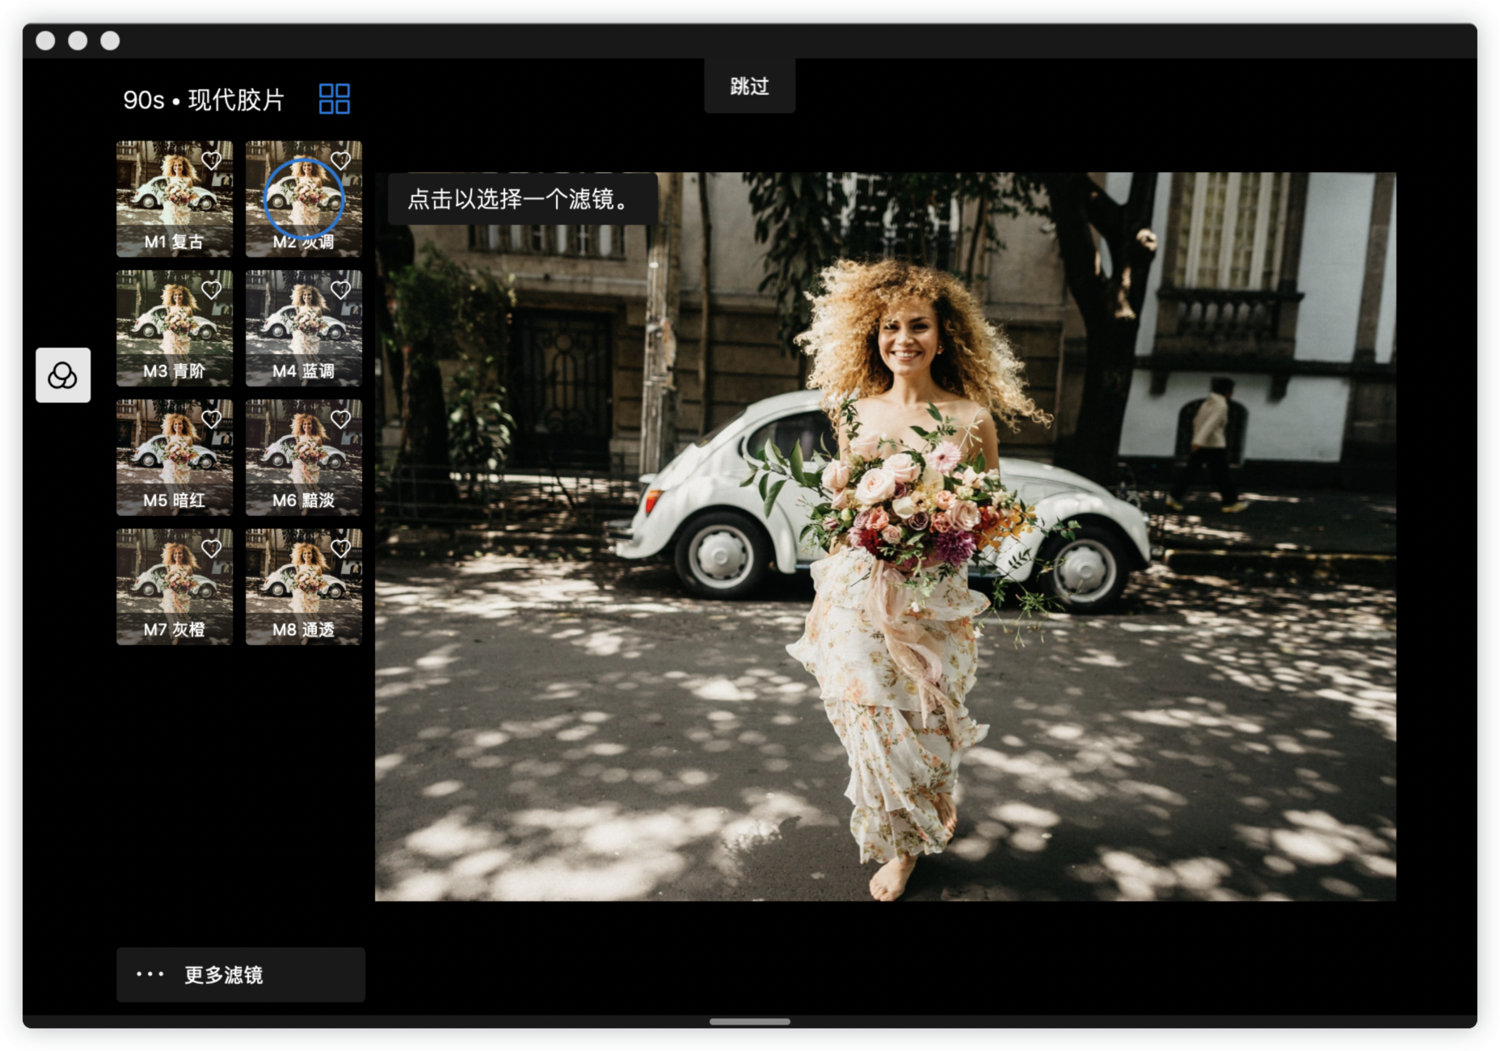Screen dimensions: 1500x1051
Task: Apply the M1 复古 filter thumbnail
Action: [174, 199]
